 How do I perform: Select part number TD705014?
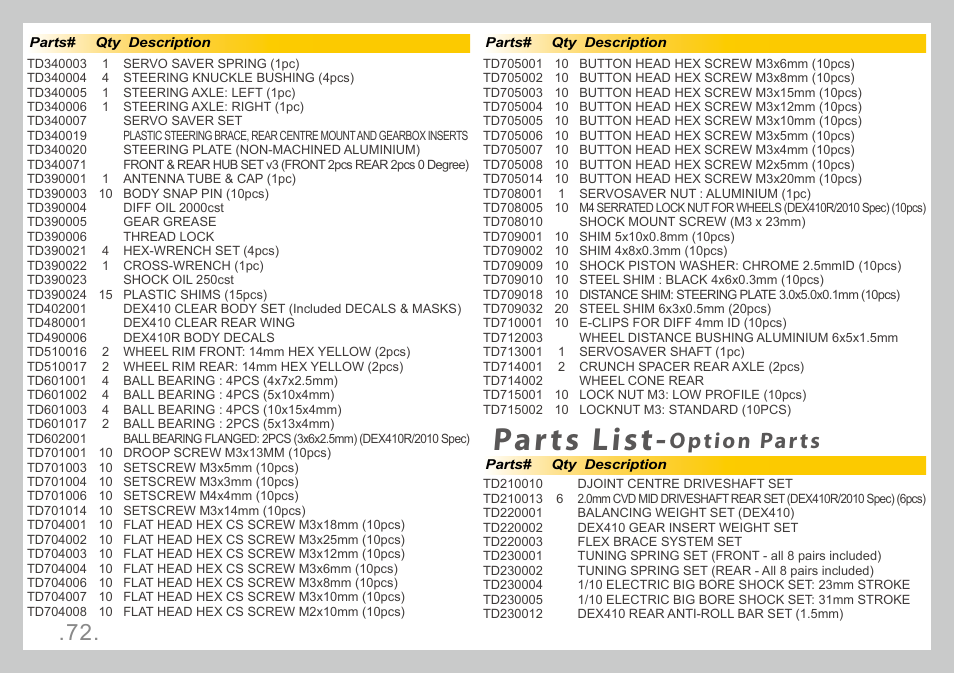[x=513, y=179]
